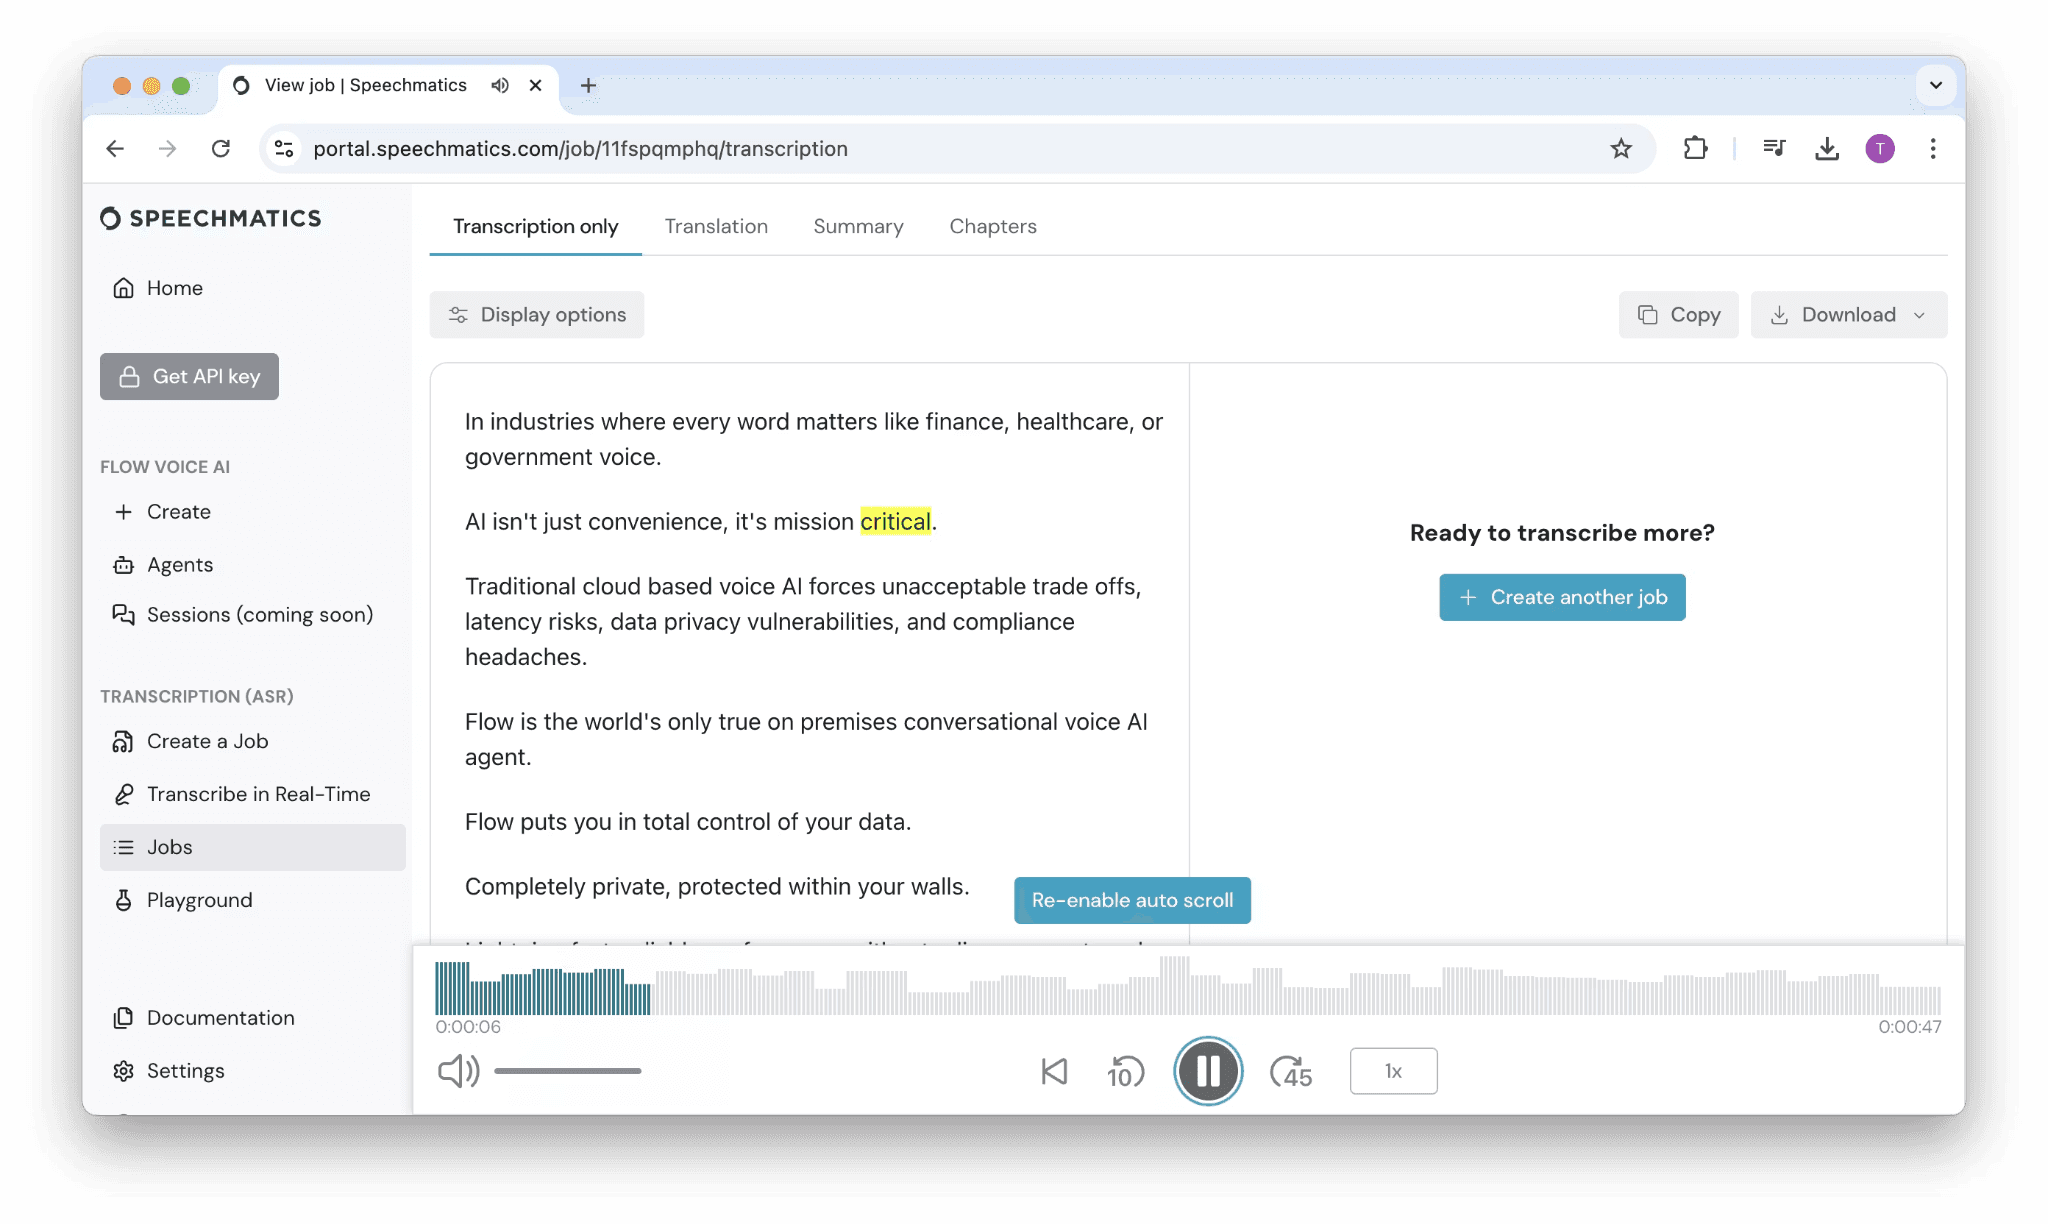Open the browser downloads icon
The width and height of the screenshot is (2048, 1224).
pos(1827,149)
